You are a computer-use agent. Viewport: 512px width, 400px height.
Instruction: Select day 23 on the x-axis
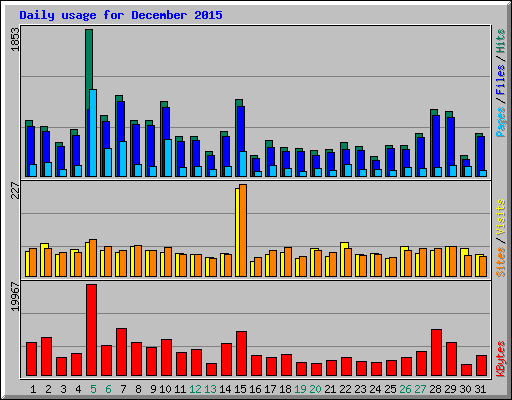(360, 389)
